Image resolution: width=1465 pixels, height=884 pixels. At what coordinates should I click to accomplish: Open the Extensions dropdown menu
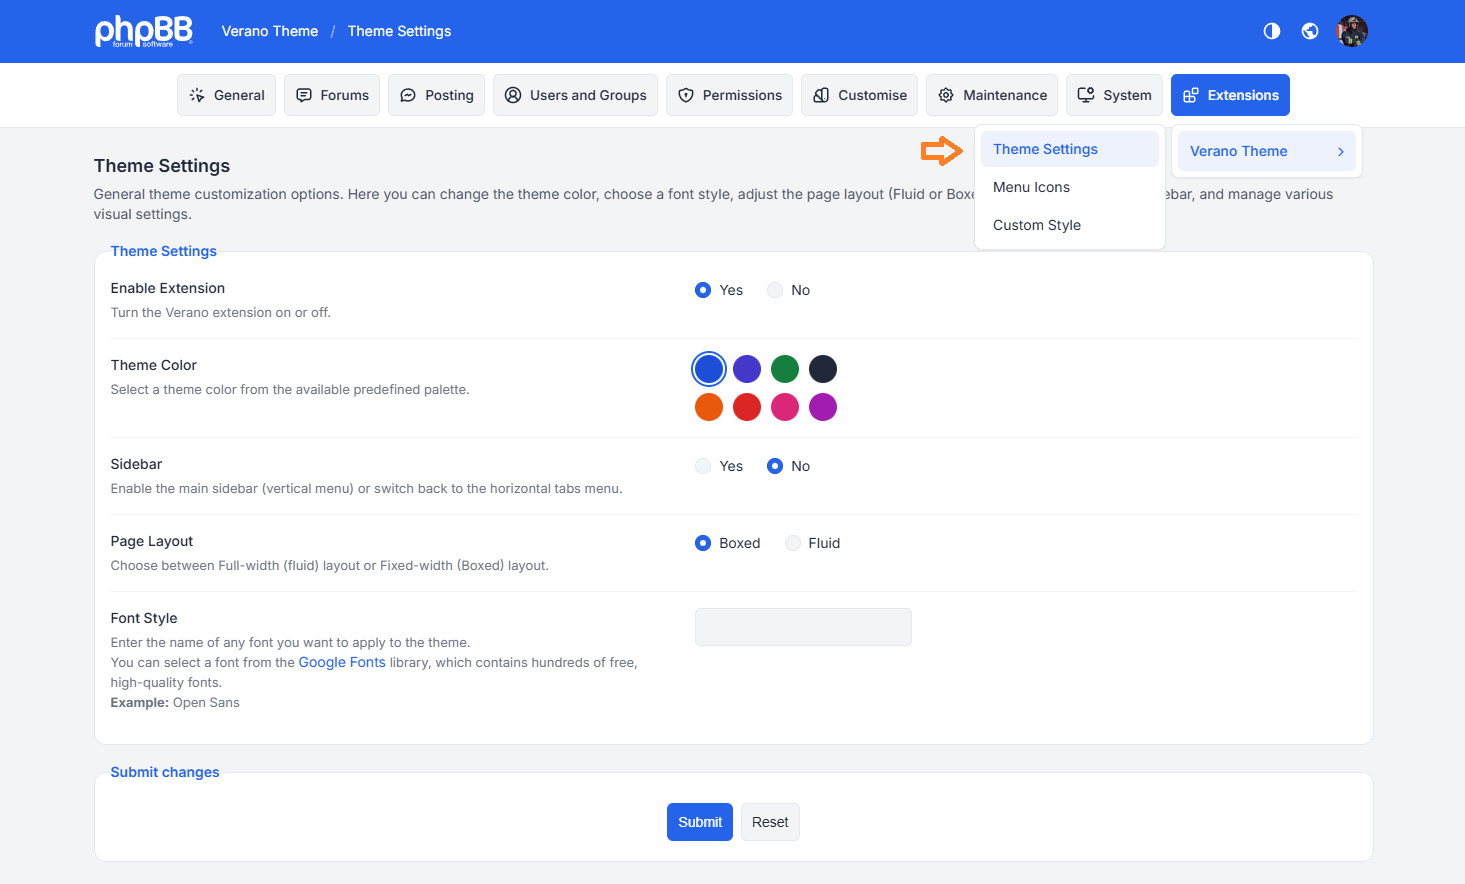[1230, 96]
